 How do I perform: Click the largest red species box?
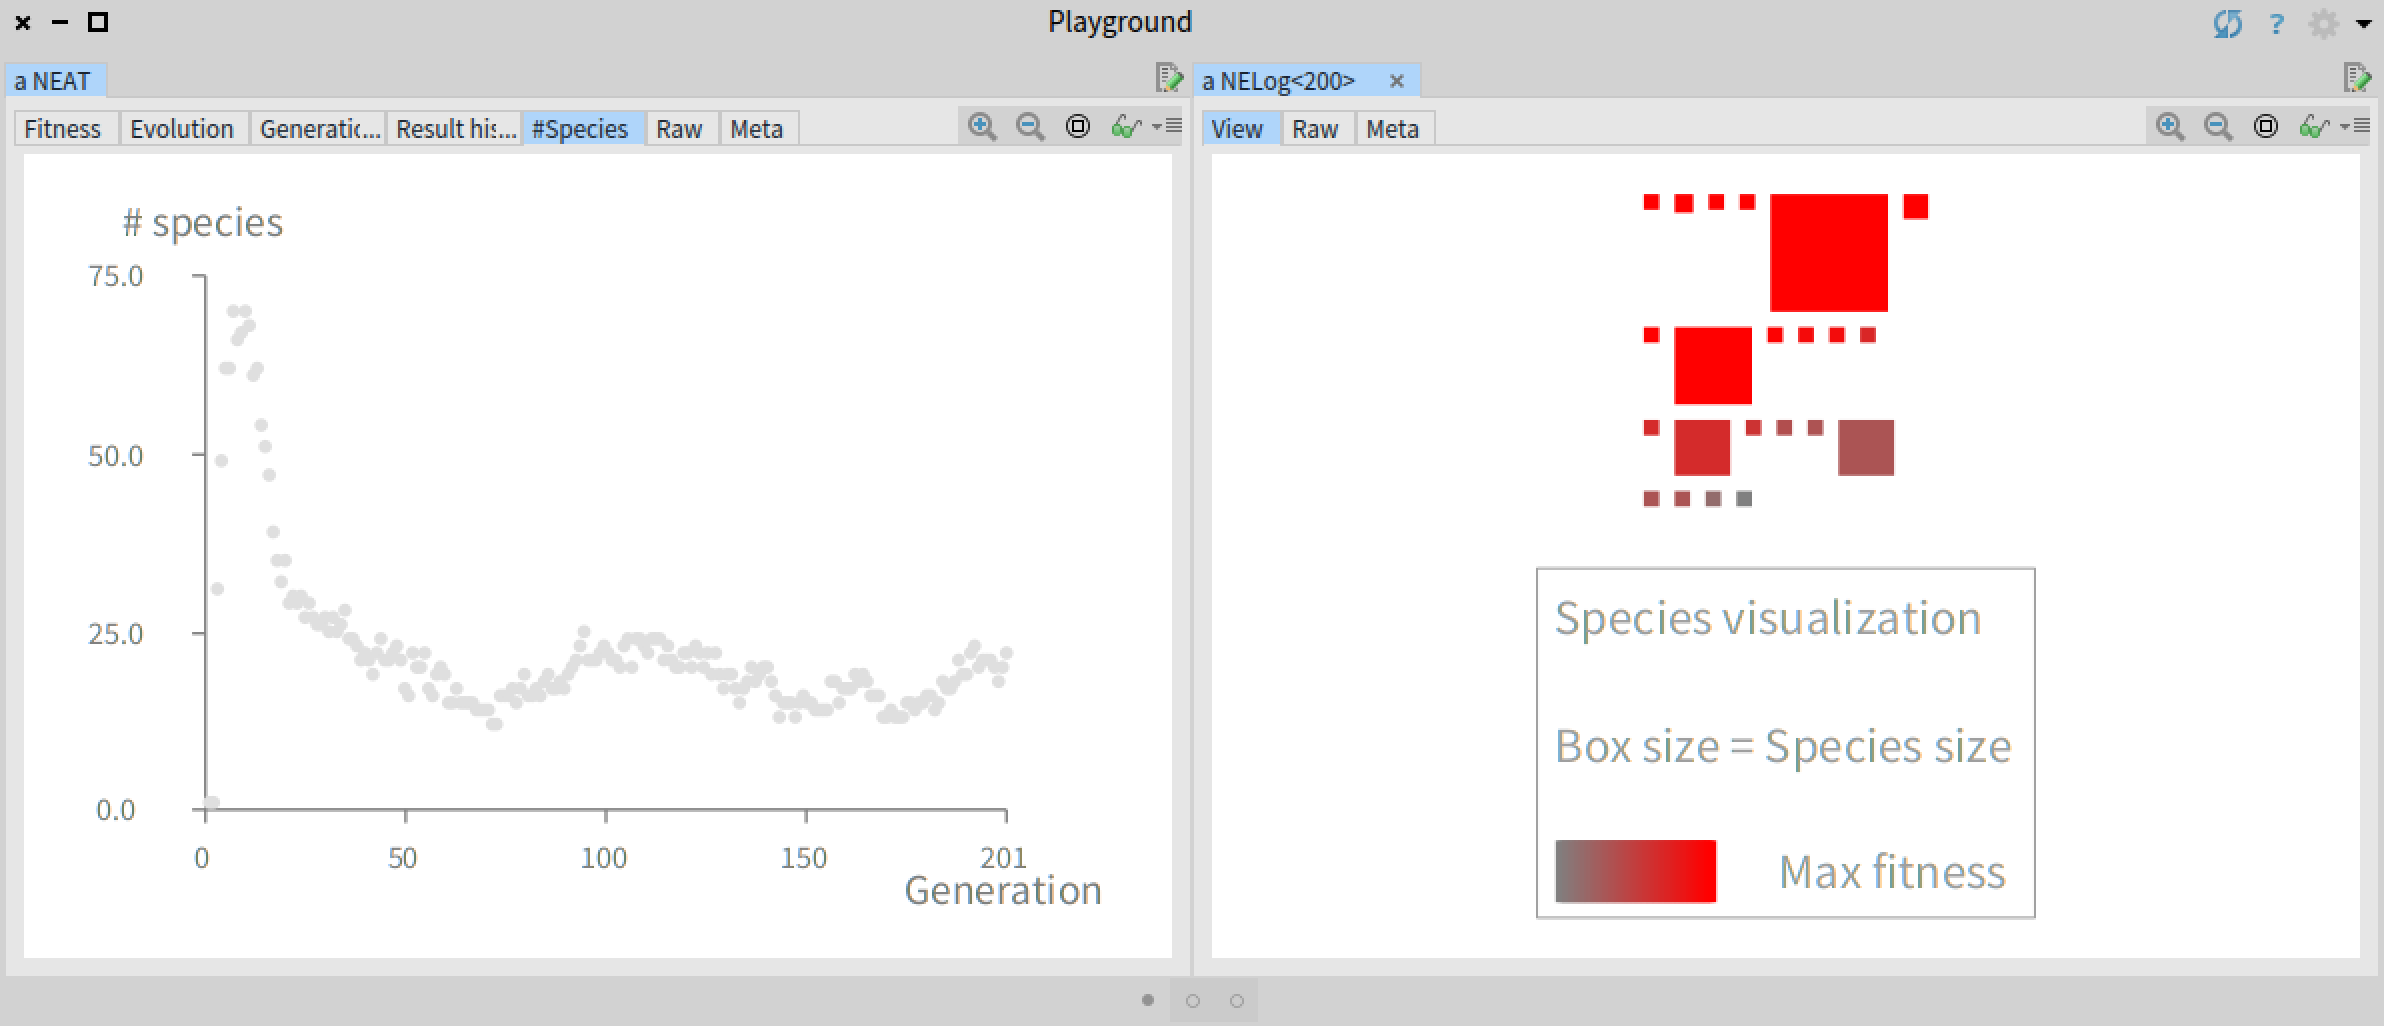[1829, 253]
